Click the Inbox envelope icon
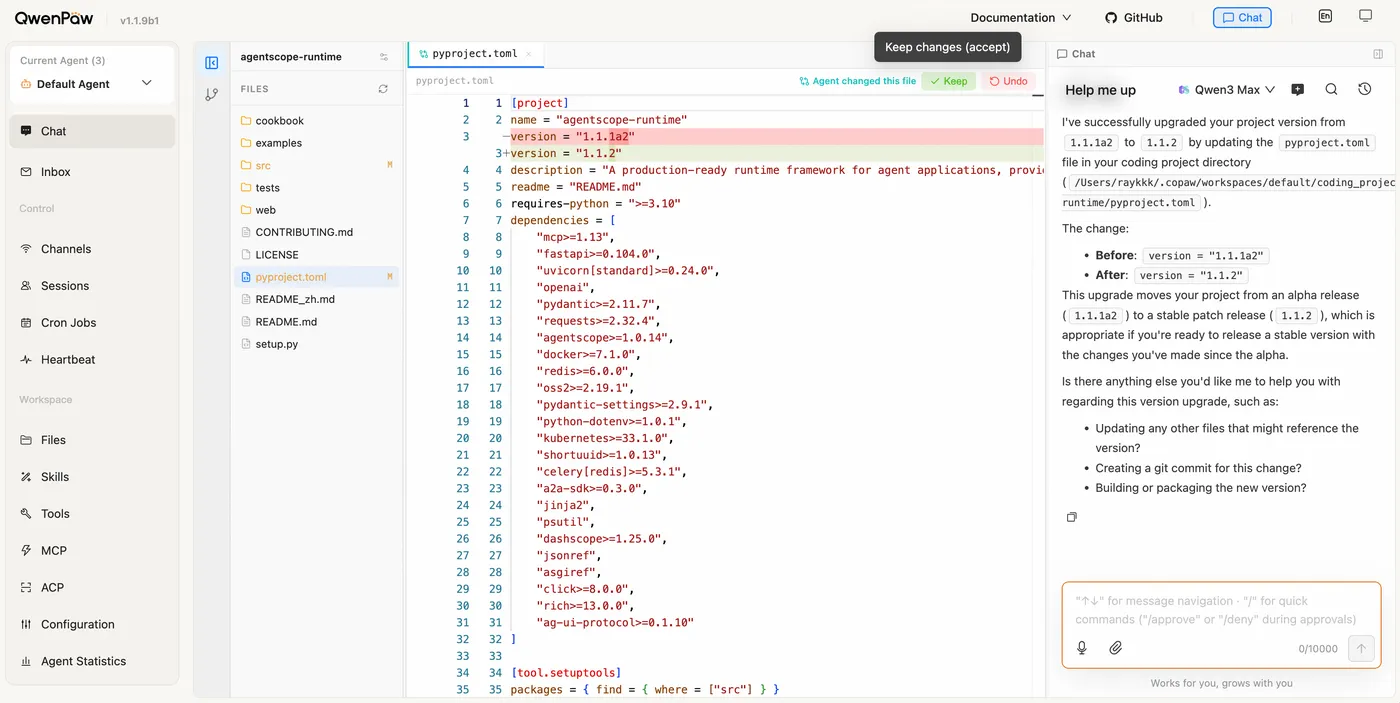This screenshot has height=703, width=1400. pos(26,172)
